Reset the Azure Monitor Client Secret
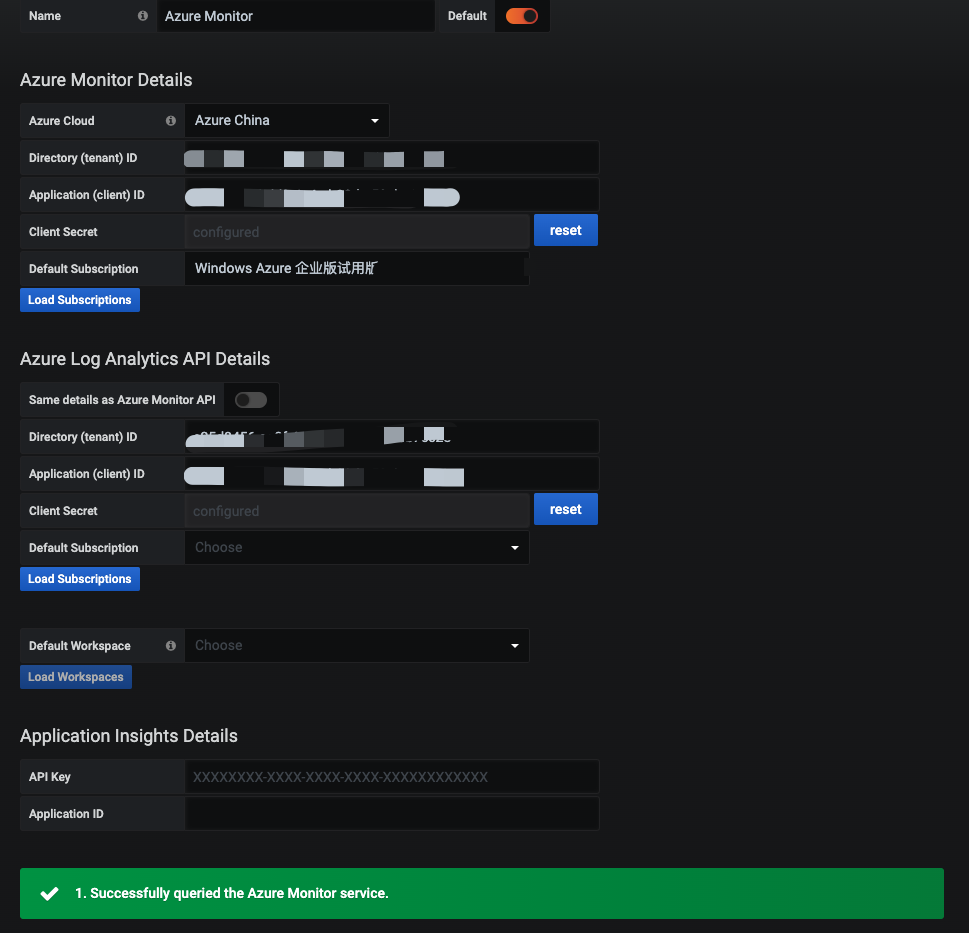Image resolution: width=969 pixels, height=933 pixels. pos(565,230)
